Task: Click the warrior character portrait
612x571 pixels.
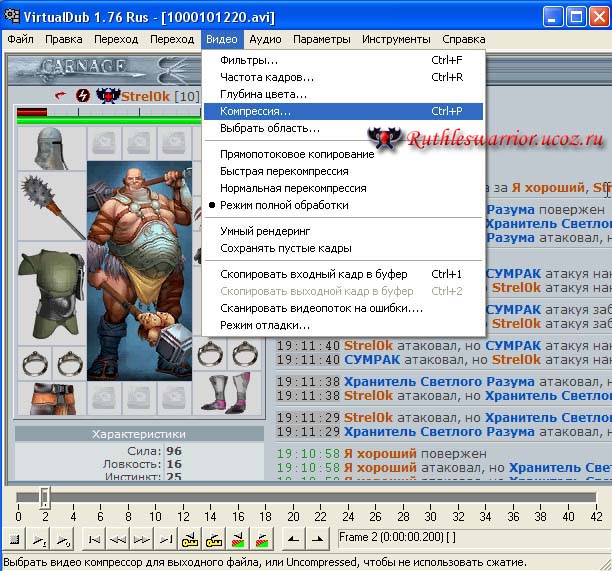Action: [139, 271]
